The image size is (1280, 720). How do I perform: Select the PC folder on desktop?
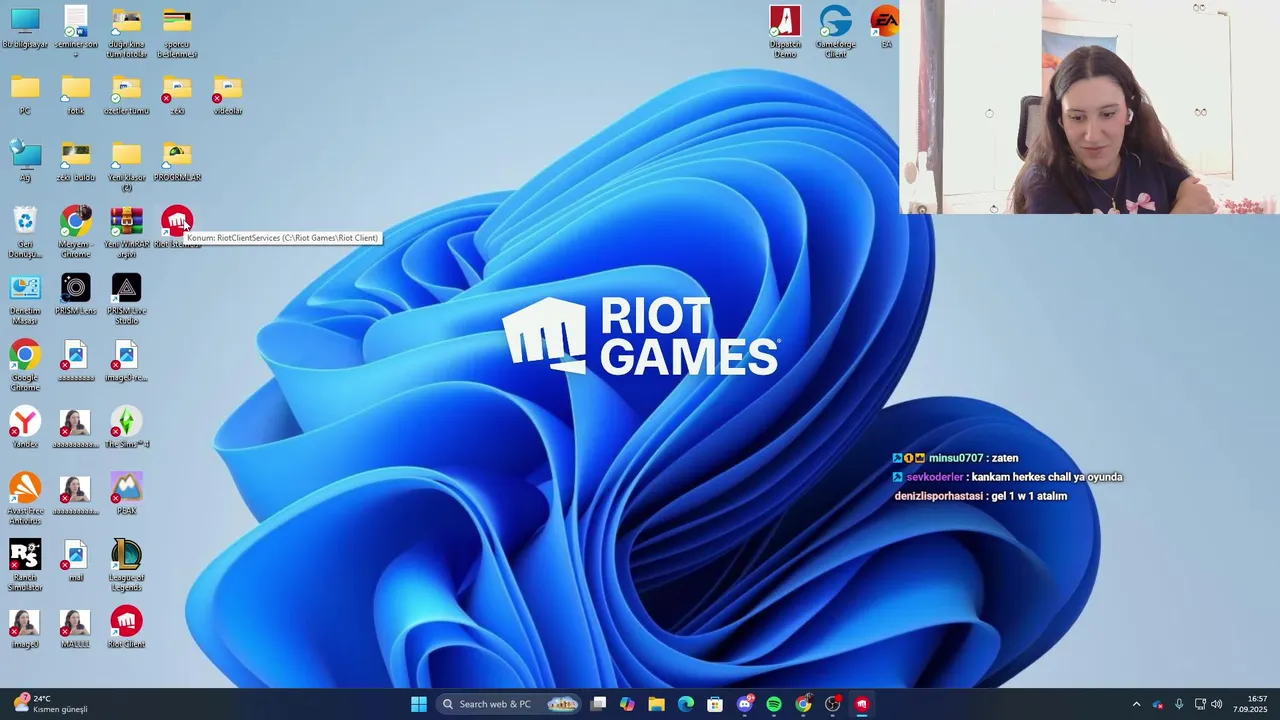25,95
